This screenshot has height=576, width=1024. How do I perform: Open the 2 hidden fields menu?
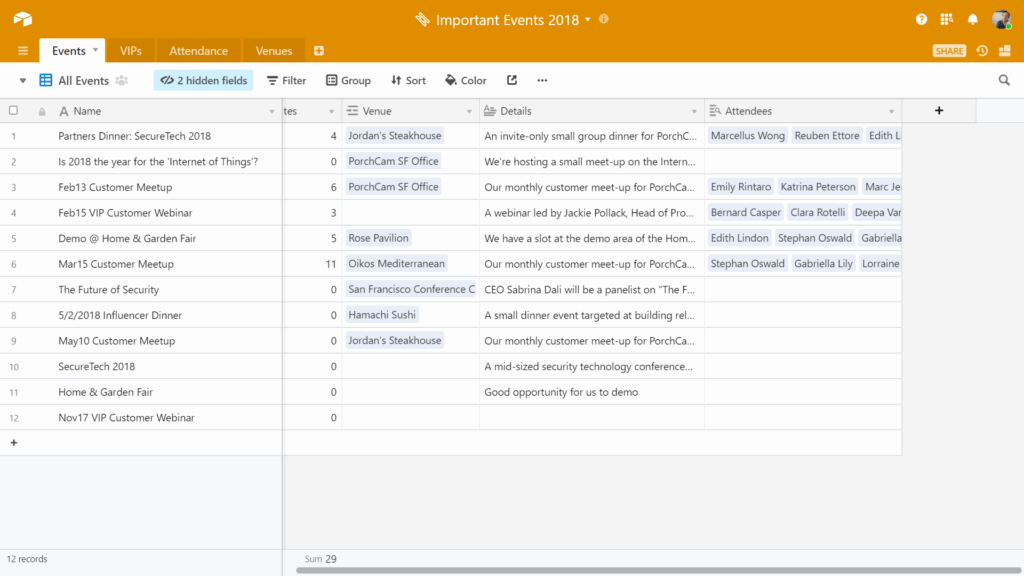pyautogui.click(x=204, y=80)
